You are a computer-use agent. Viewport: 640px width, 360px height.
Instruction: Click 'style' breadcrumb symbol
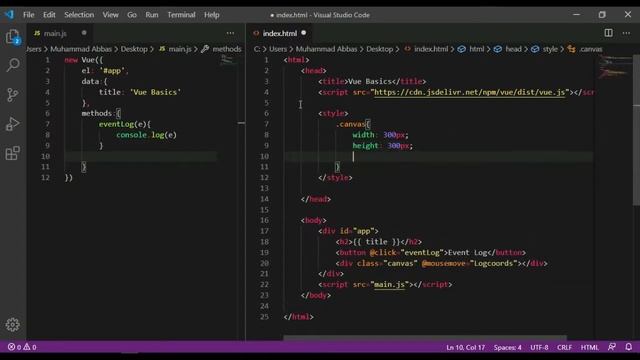(550, 49)
